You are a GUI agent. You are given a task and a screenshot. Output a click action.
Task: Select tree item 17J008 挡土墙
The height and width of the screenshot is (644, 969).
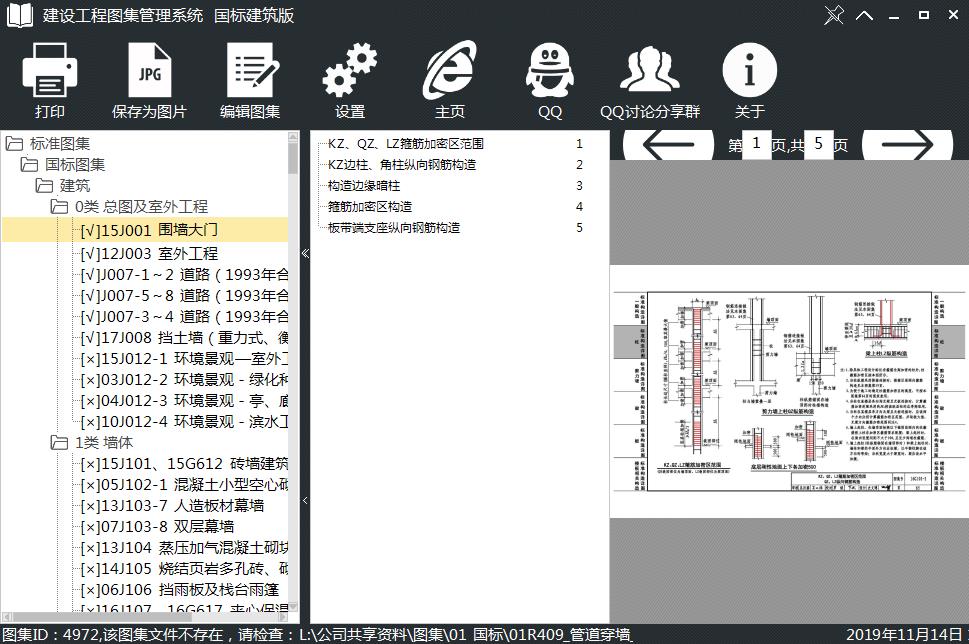184,337
